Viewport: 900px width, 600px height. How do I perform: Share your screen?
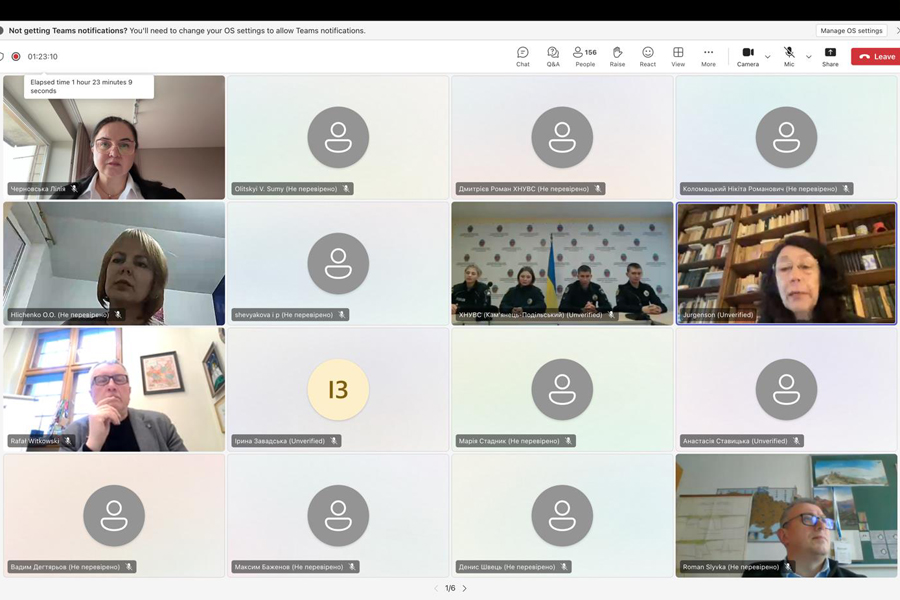click(x=830, y=56)
